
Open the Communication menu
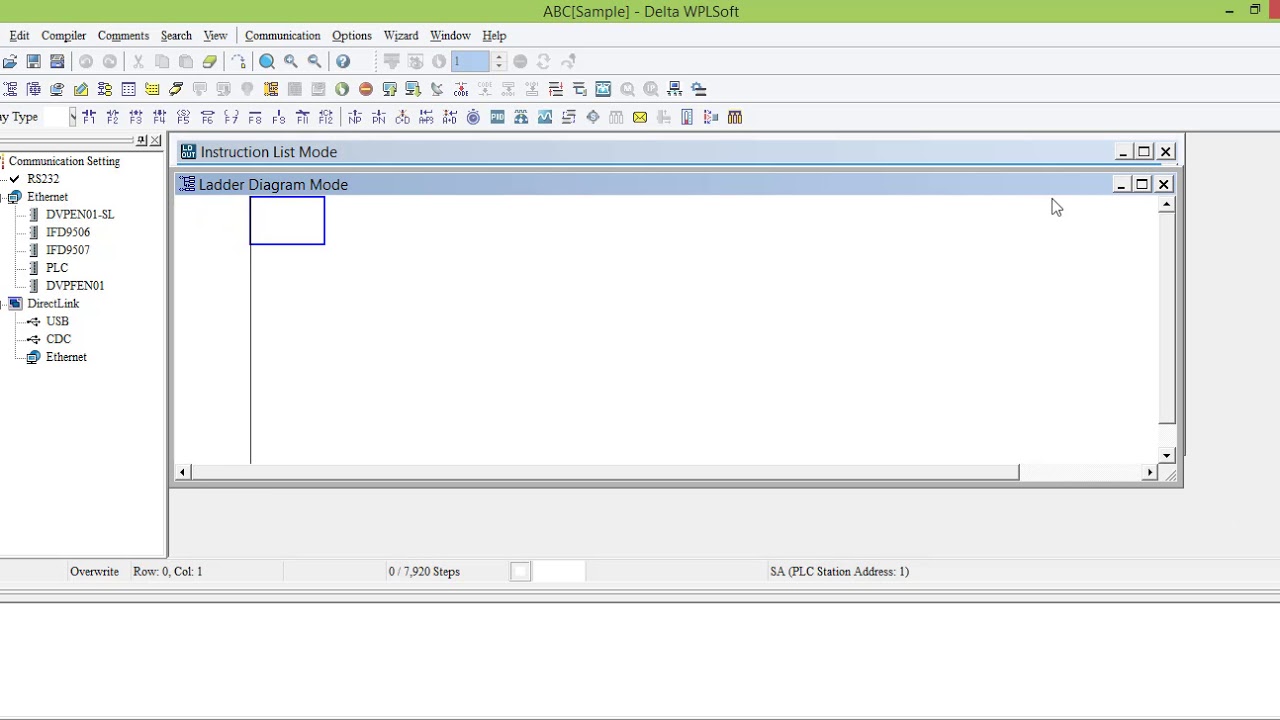282,35
